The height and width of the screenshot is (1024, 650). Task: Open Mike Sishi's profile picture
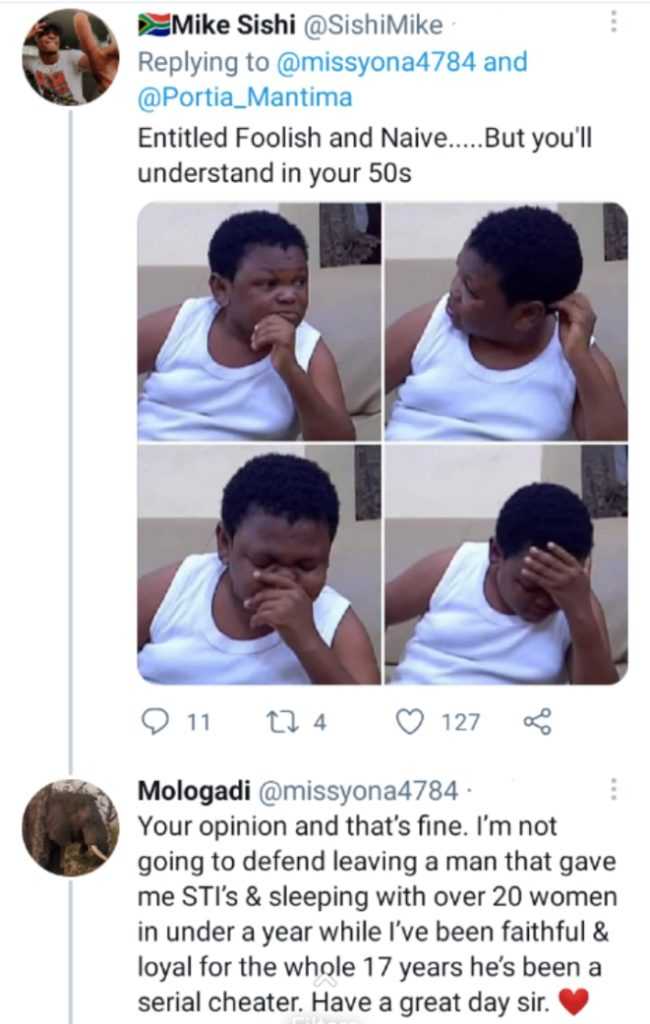click(x=70, y=57)
